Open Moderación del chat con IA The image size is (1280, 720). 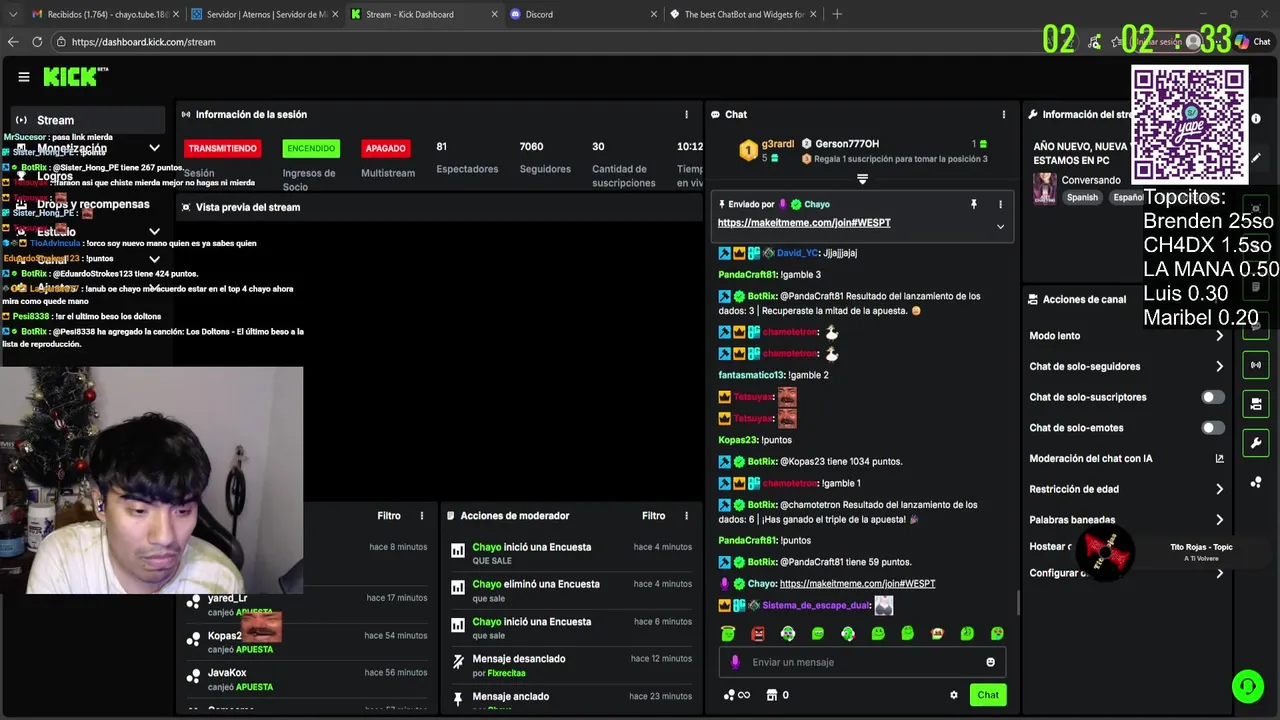pos(1126,459)
